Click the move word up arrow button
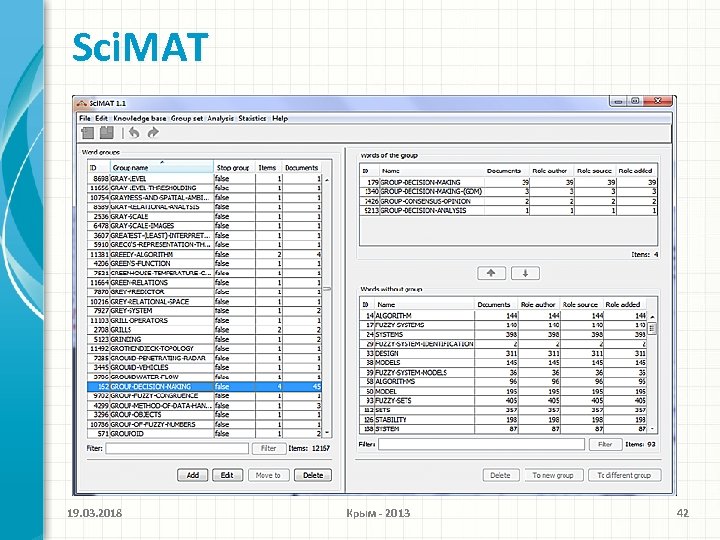 (491, 273)
